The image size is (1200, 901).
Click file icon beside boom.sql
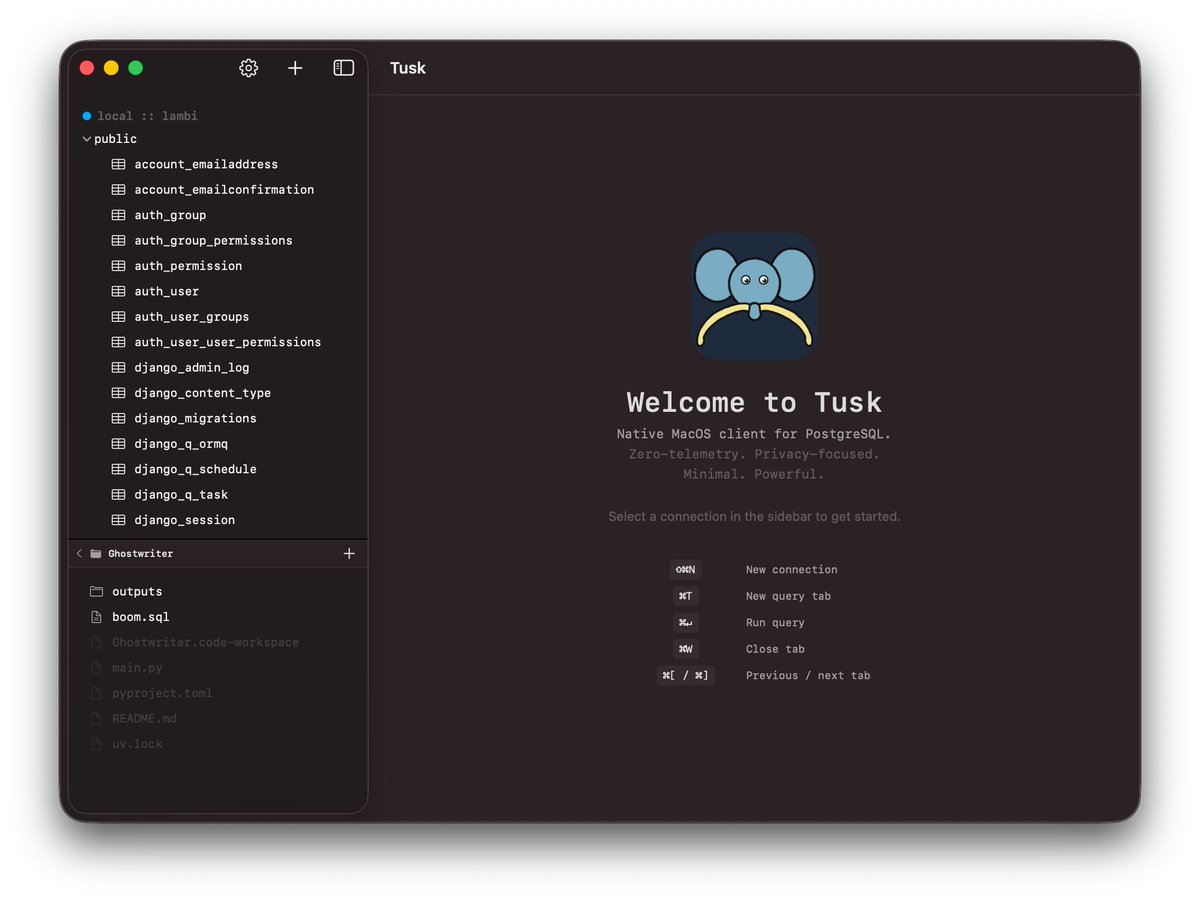pyautogui.click(x=97, y=617)
